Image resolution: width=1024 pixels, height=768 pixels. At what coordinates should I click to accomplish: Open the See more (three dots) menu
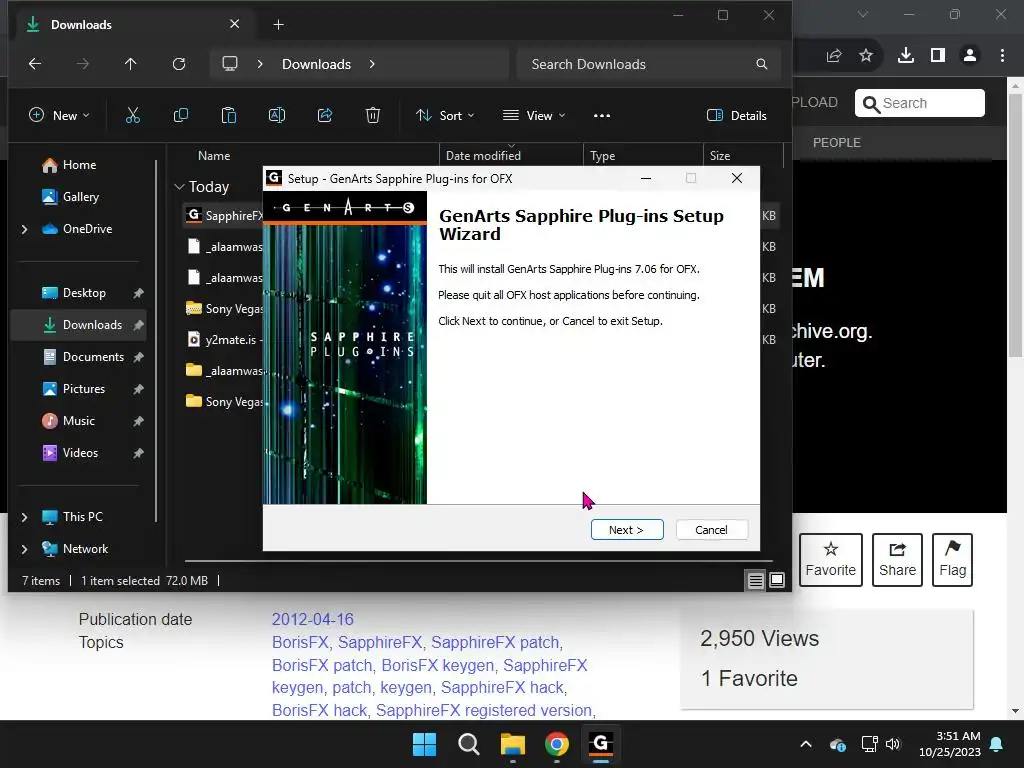[601, 116]
